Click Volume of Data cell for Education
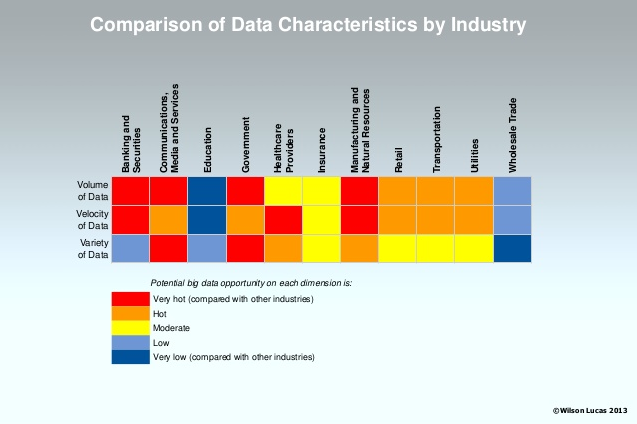The image size is (637, 424). tap(207, 190)
